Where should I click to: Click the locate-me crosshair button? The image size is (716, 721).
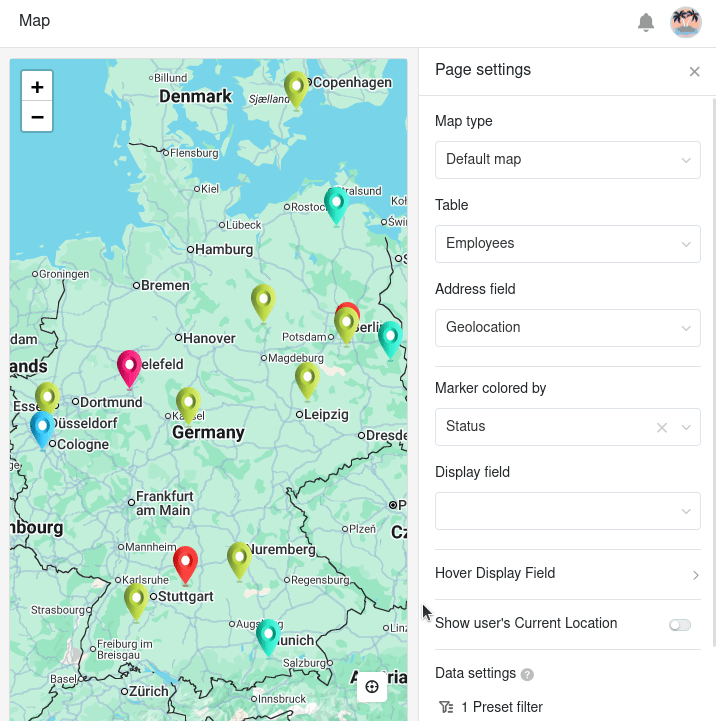pyautogui.click(x=372, y=686)
